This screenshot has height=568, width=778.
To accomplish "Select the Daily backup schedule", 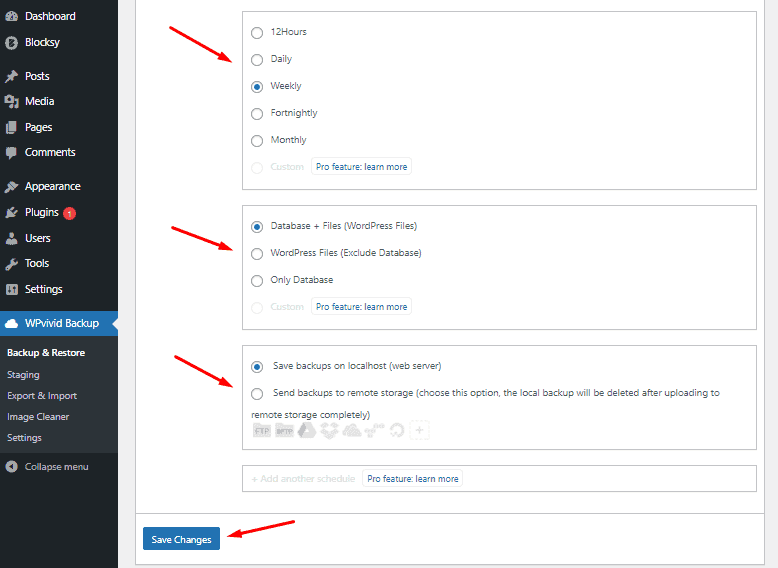I will tap(257, 60).
